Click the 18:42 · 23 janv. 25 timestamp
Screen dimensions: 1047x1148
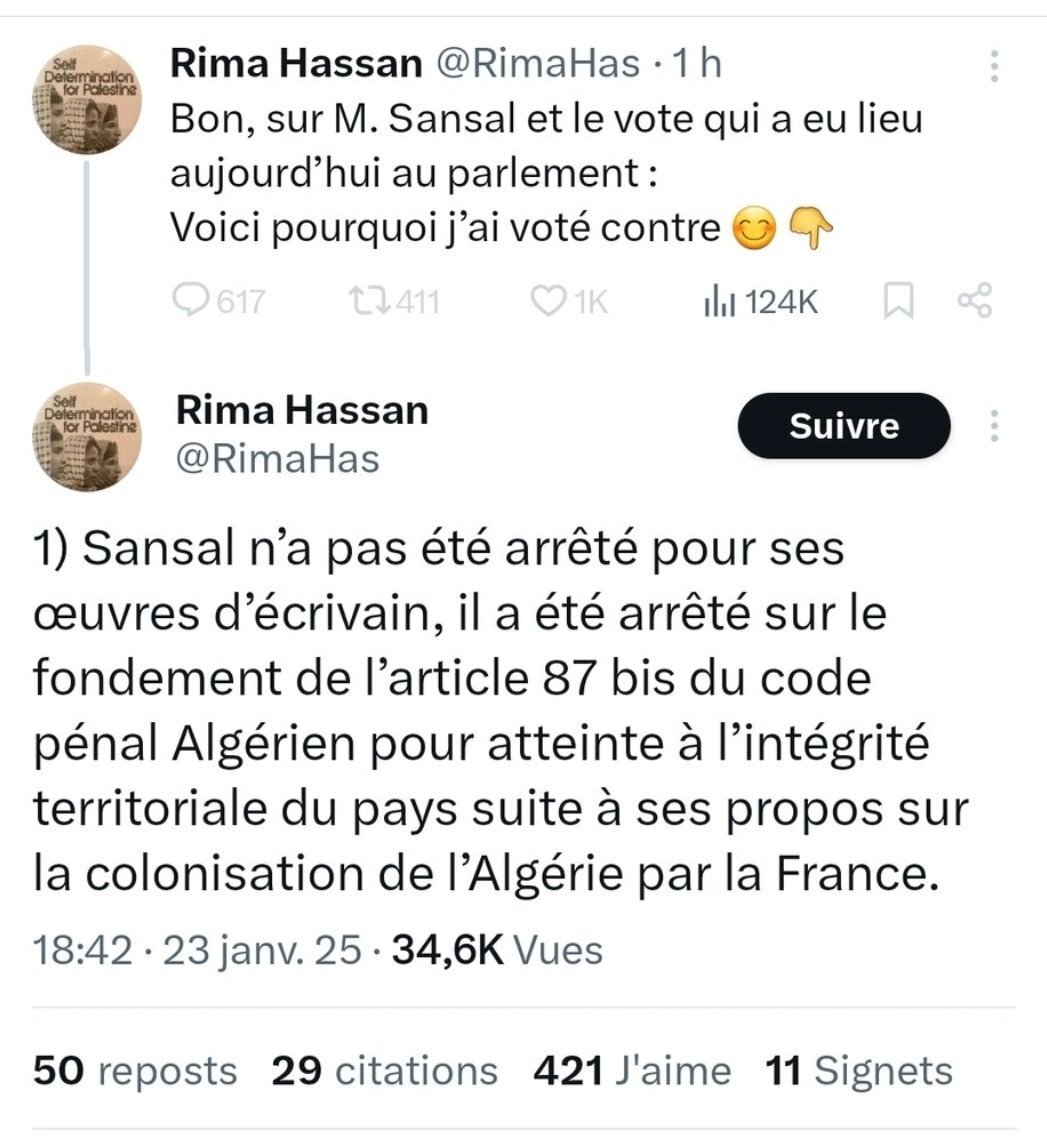(x=197, y=950)
